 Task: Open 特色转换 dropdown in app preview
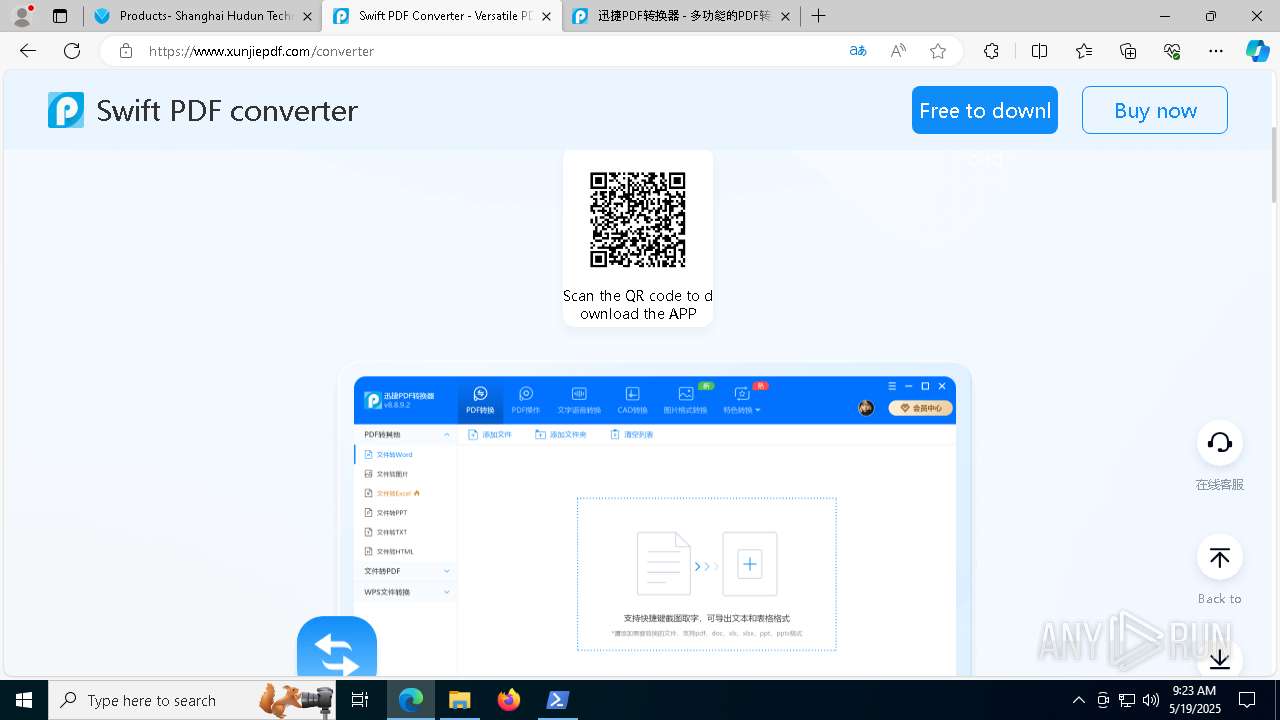coord(742,400)
